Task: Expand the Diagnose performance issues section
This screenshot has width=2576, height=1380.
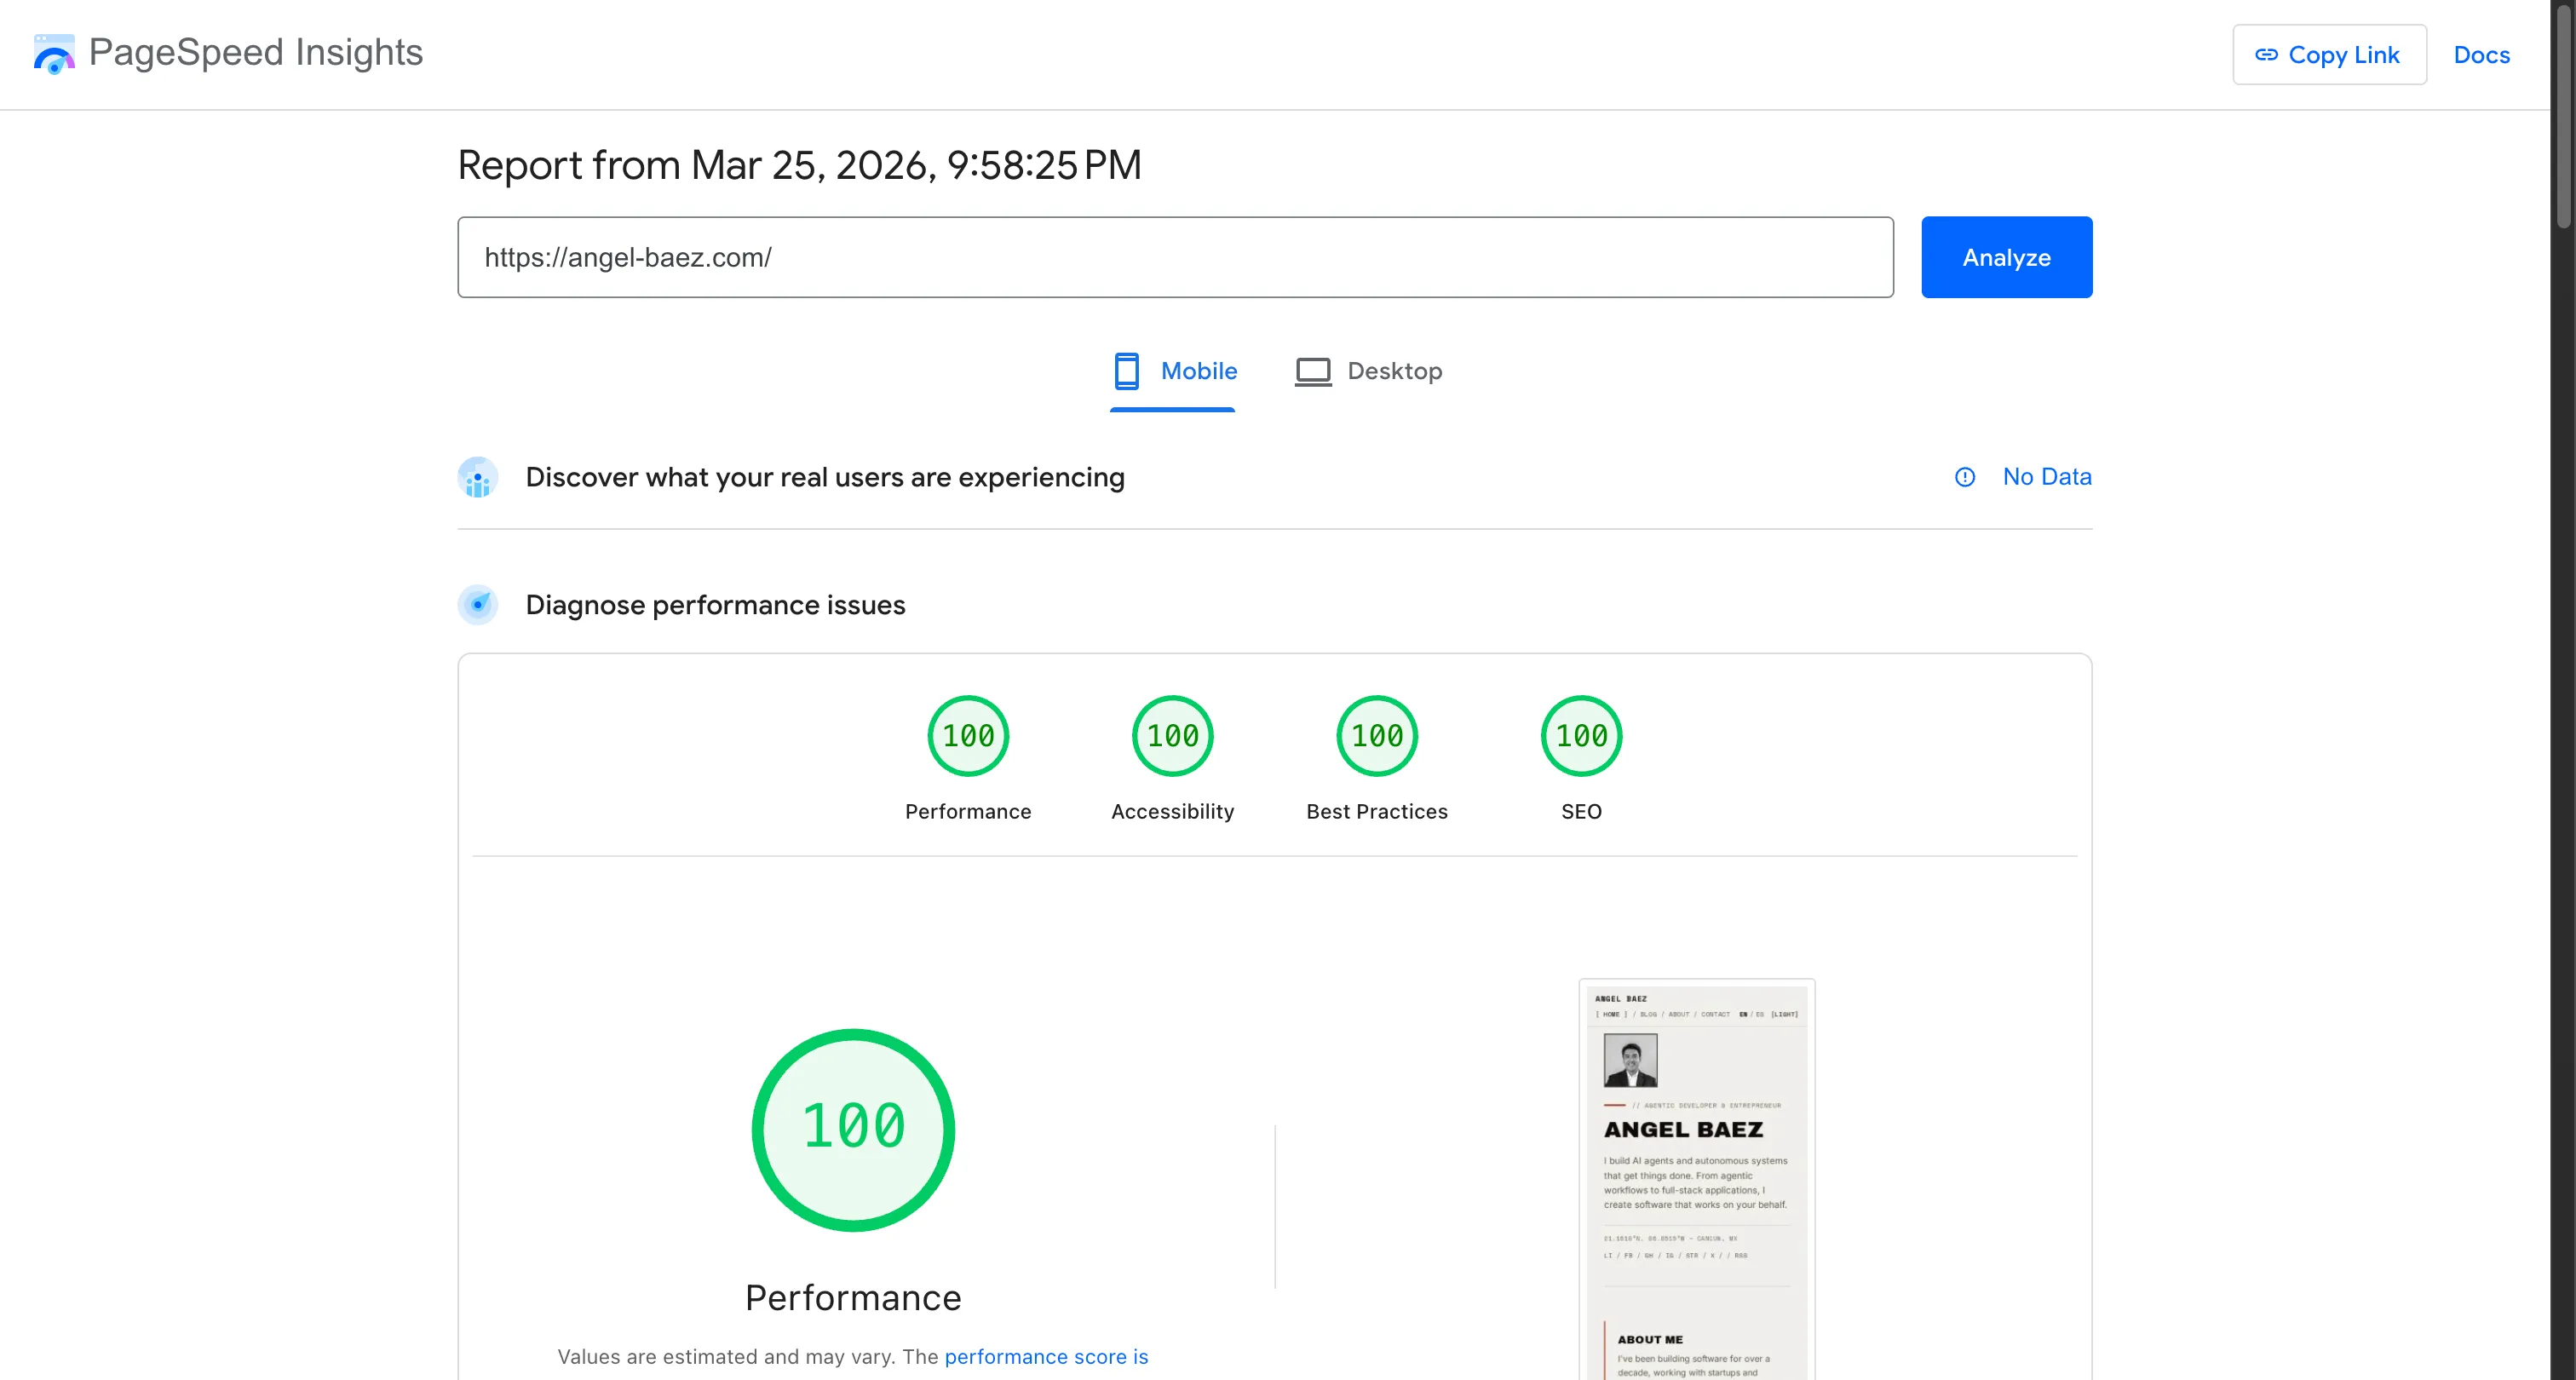Action: (715, 604)
